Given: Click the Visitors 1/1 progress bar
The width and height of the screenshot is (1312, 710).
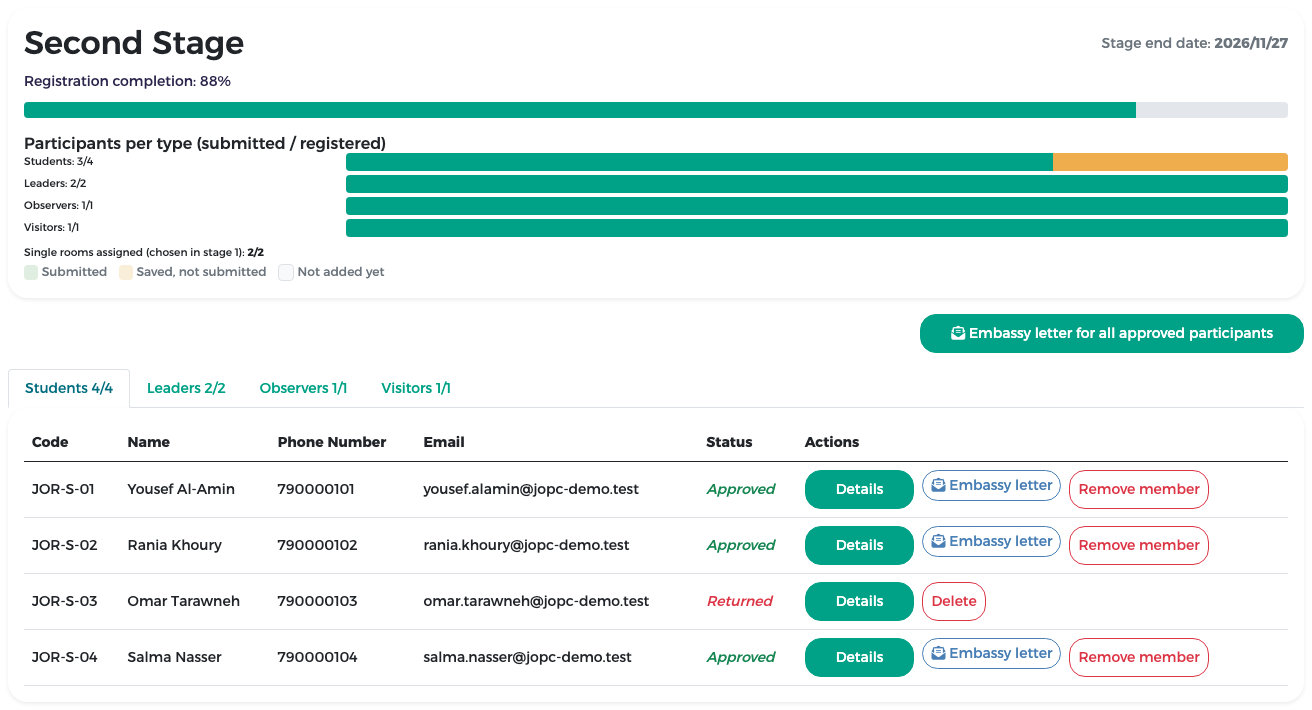Looking at the screenshot, I should click(817, 228).
